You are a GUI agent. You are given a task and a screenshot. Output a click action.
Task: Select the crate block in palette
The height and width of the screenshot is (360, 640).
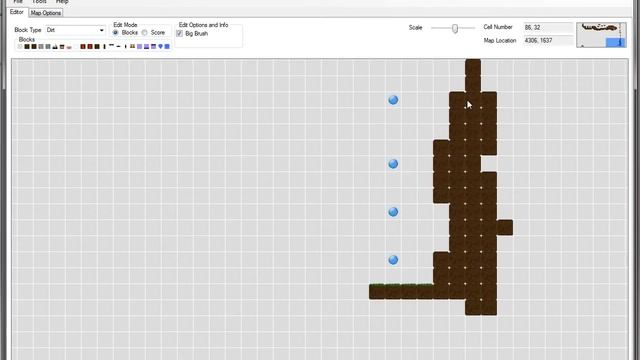[62, 47]
